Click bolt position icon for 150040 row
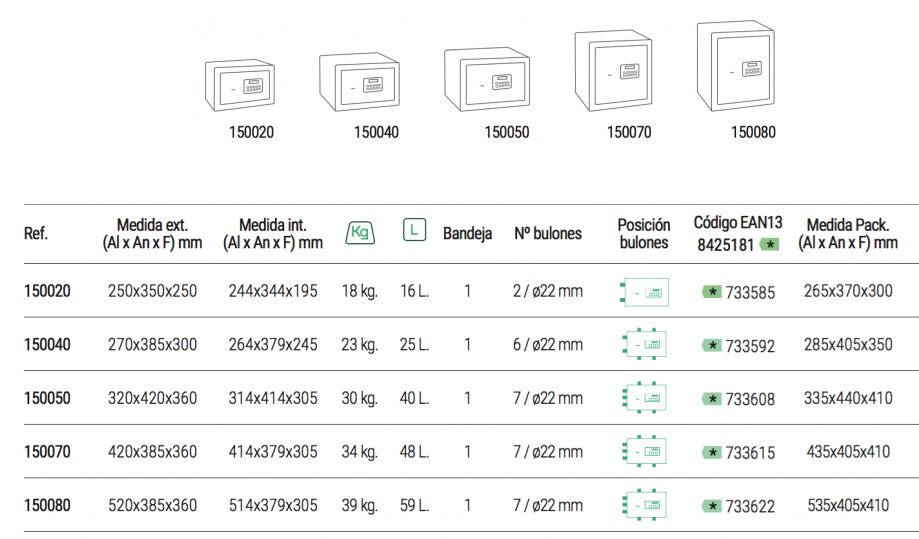Screen dimensions: 919x539 [x=644, y=344]
